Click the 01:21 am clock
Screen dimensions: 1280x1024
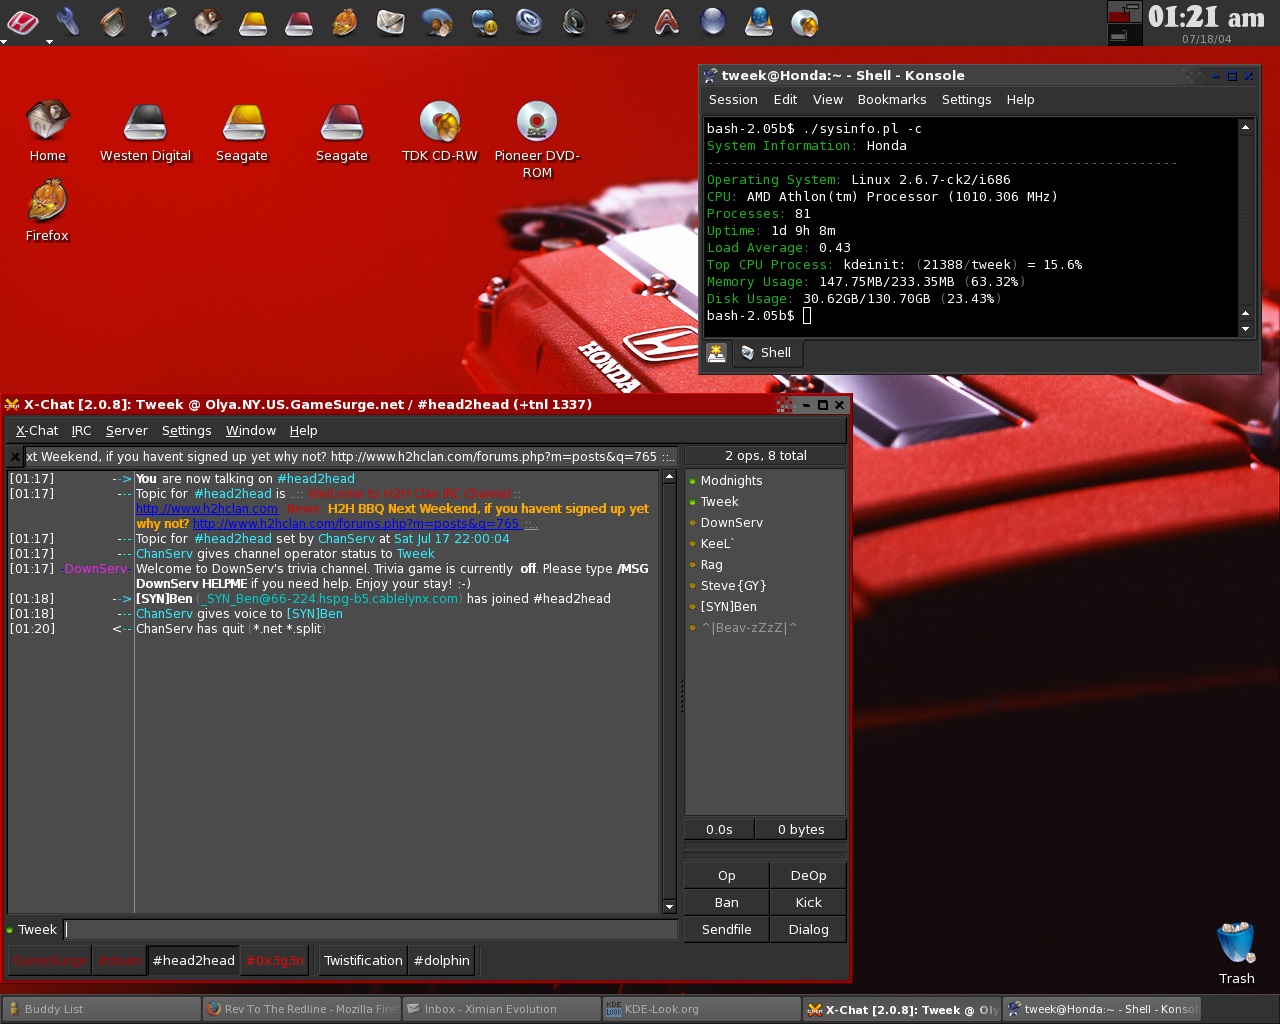click(1206, 17)
